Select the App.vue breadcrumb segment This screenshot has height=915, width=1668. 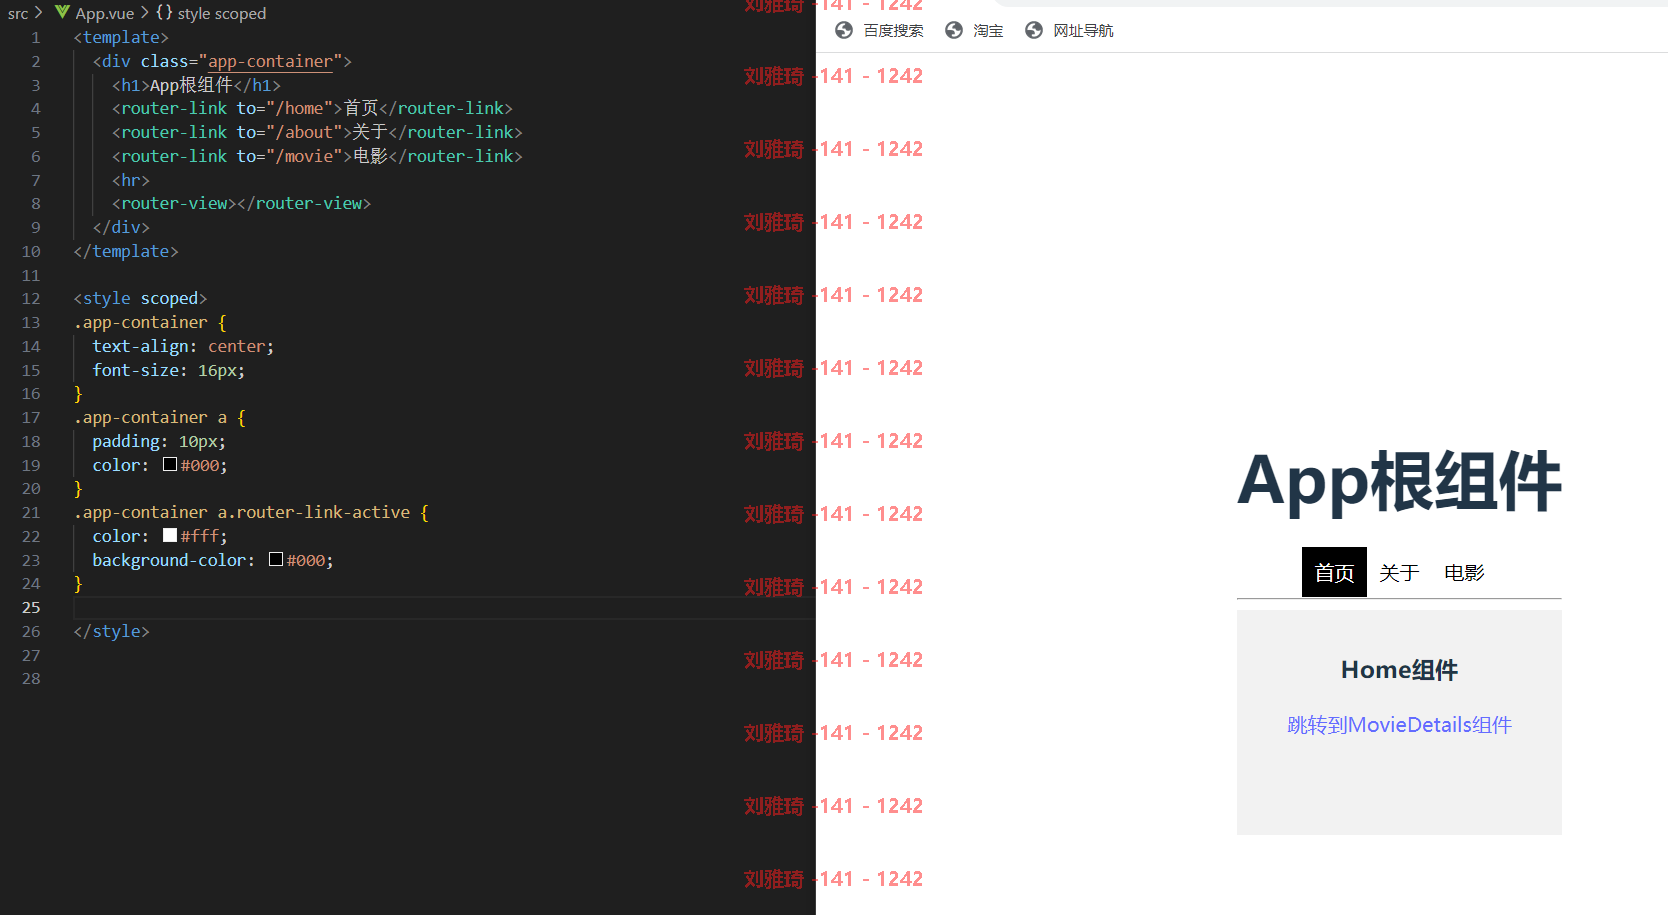tap(105, 13)
